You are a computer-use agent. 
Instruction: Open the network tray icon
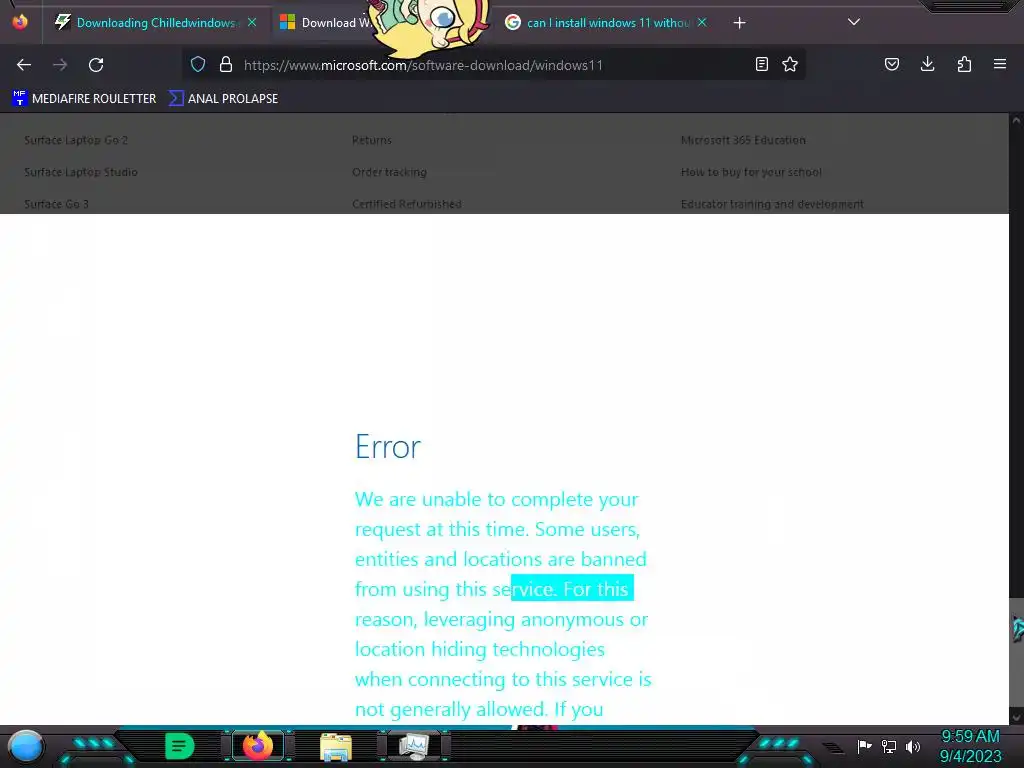pyautogui.click(x=889, y=746)
